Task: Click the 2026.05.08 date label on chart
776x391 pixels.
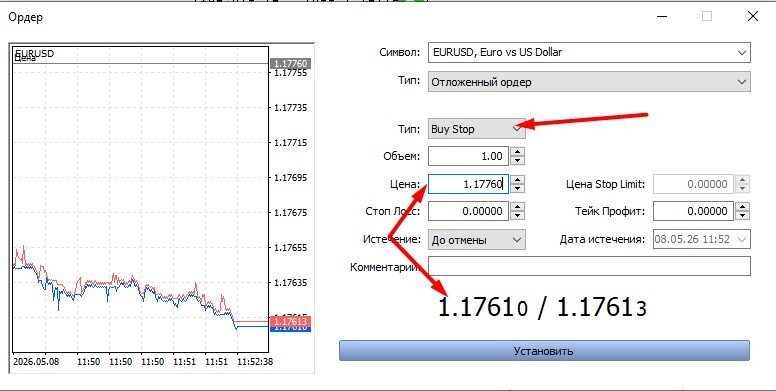Action: click(x=36, y=362)
